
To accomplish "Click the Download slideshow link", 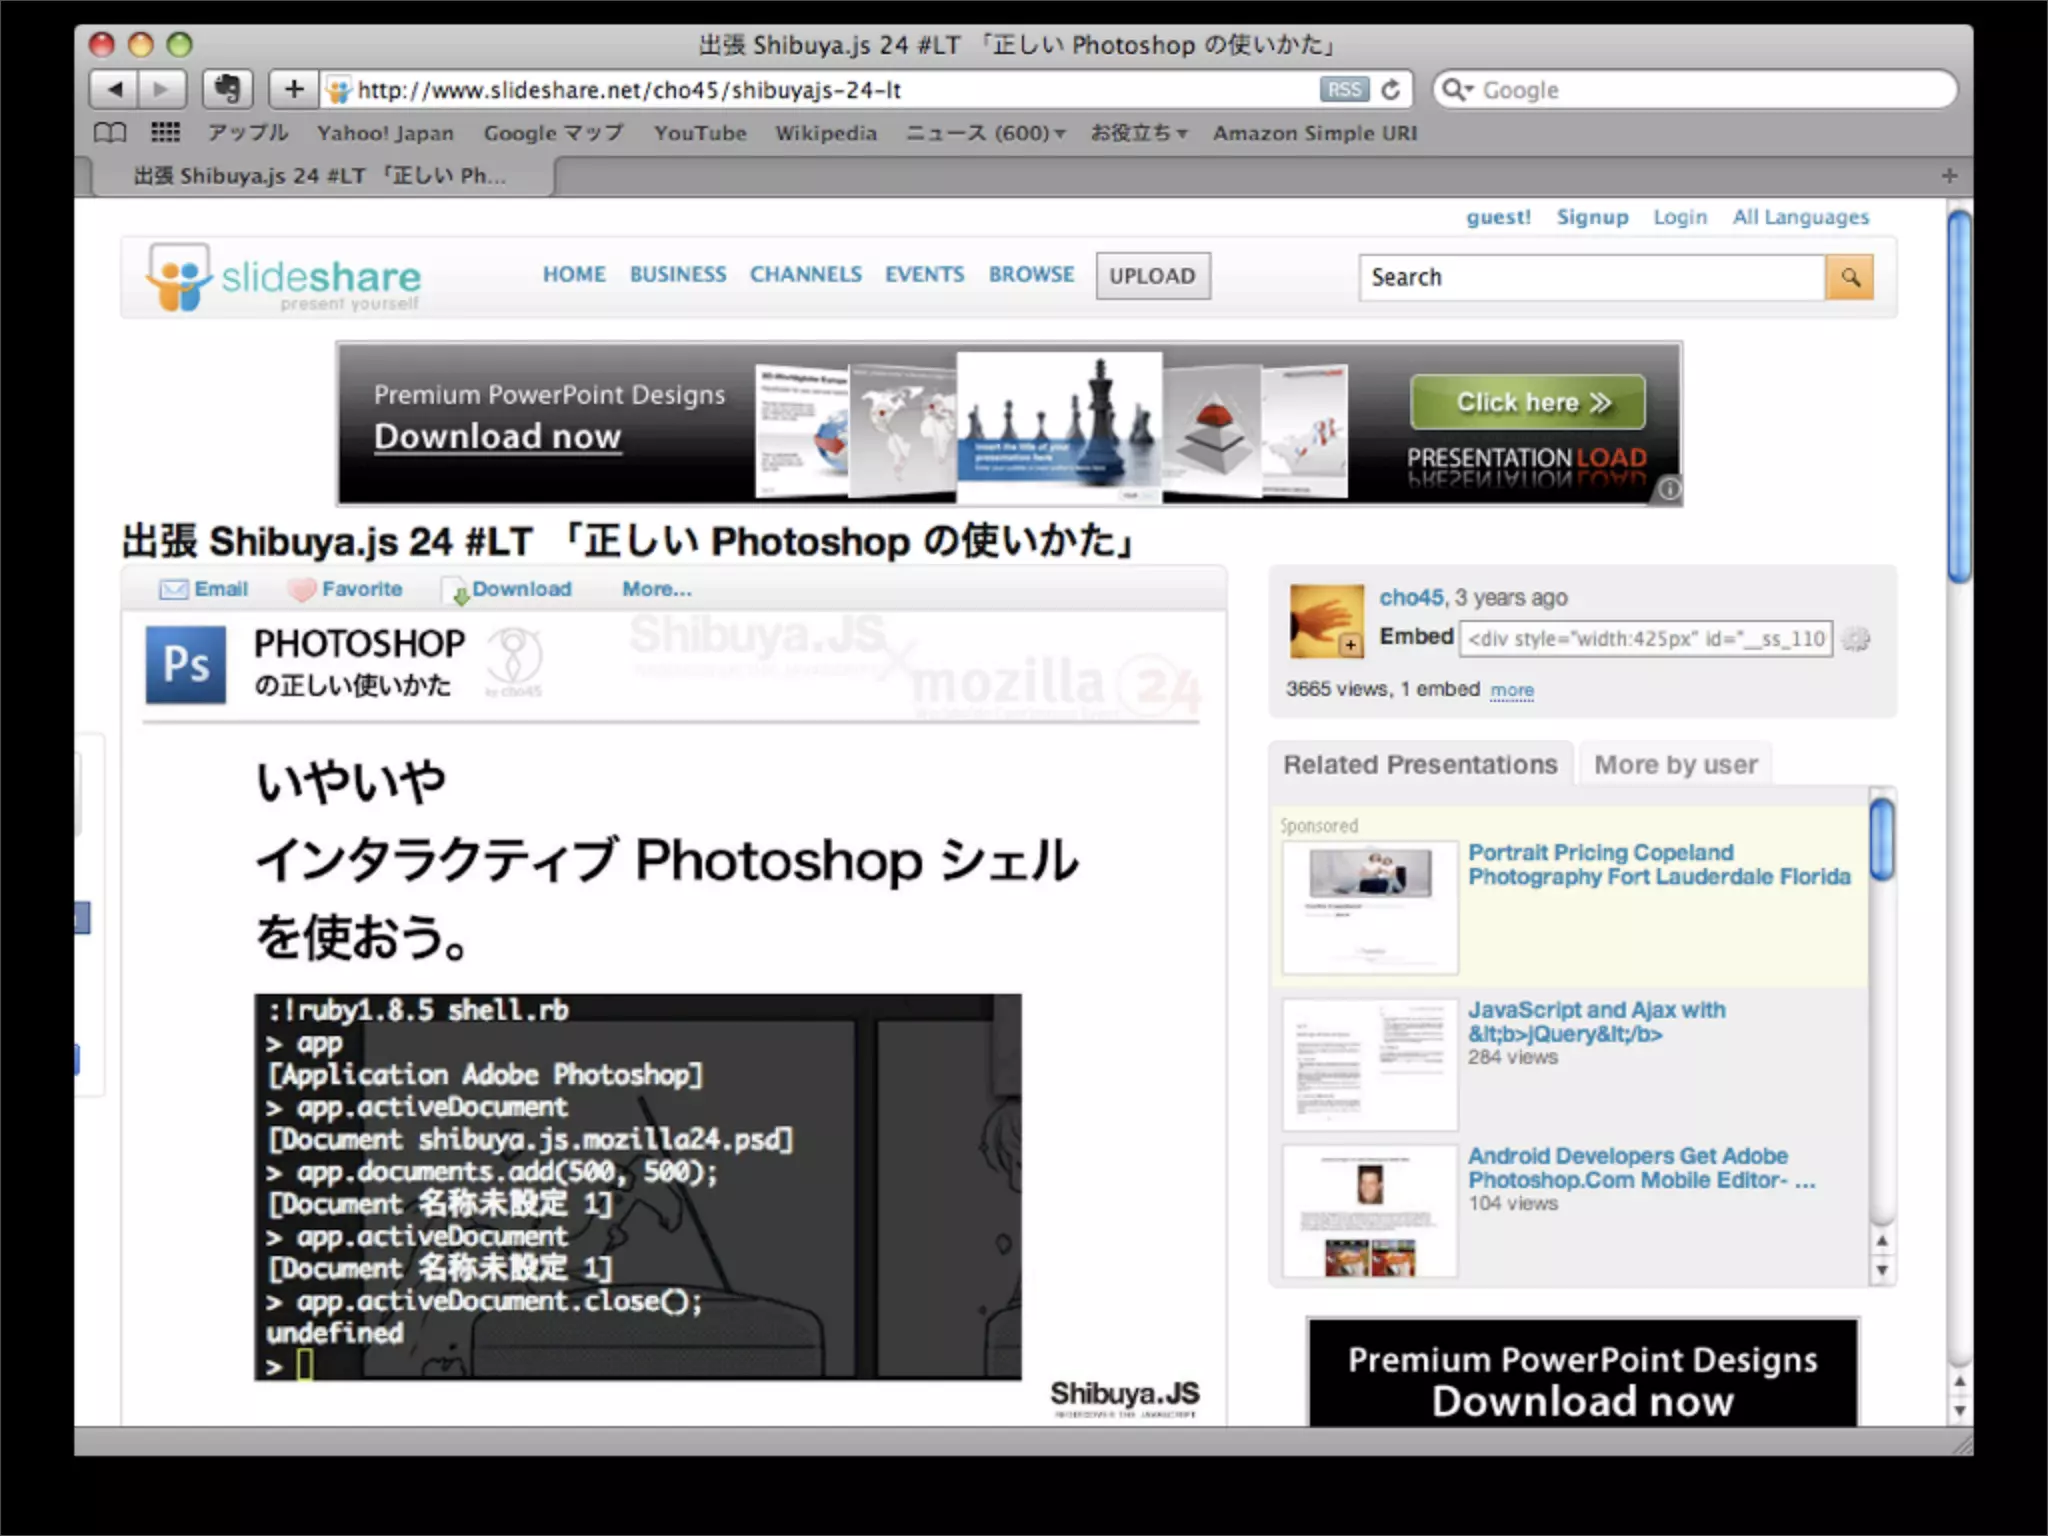I will [520, 589].
